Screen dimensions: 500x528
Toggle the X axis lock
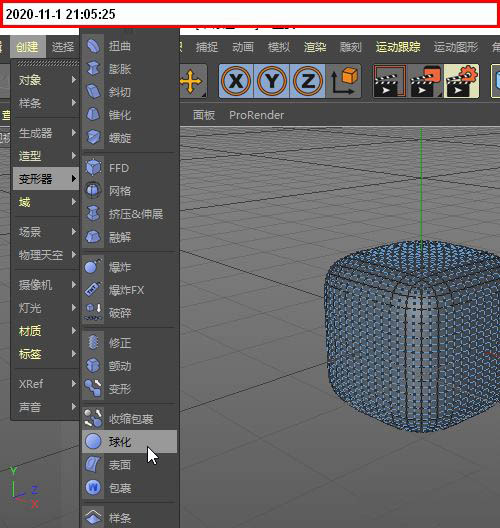coord(236,81)
